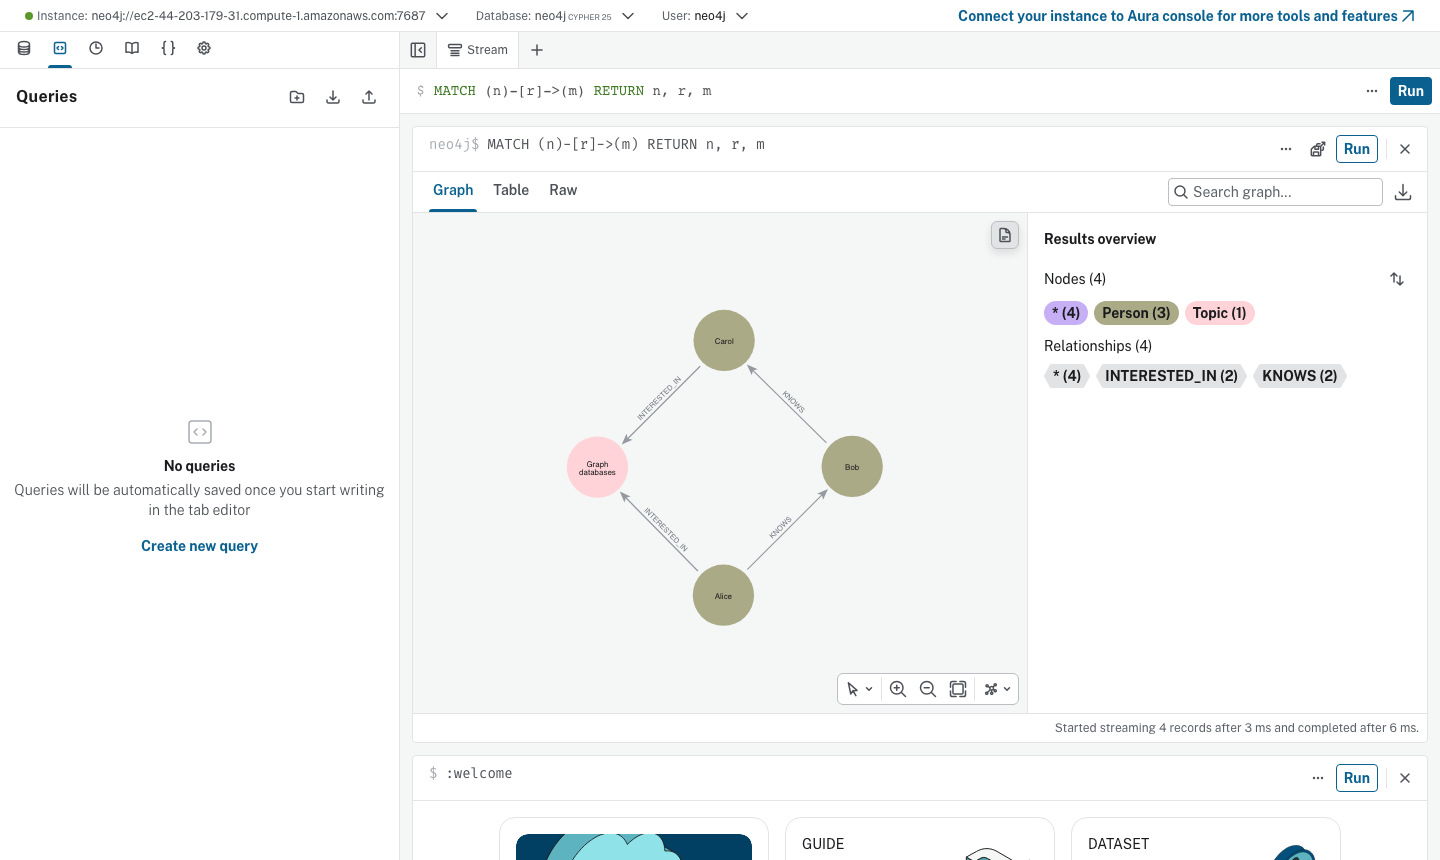Viewport: 1440px width, 860px height.
Task: Expand the Database neo4j dropdown
Action: [x=628, y=16]
